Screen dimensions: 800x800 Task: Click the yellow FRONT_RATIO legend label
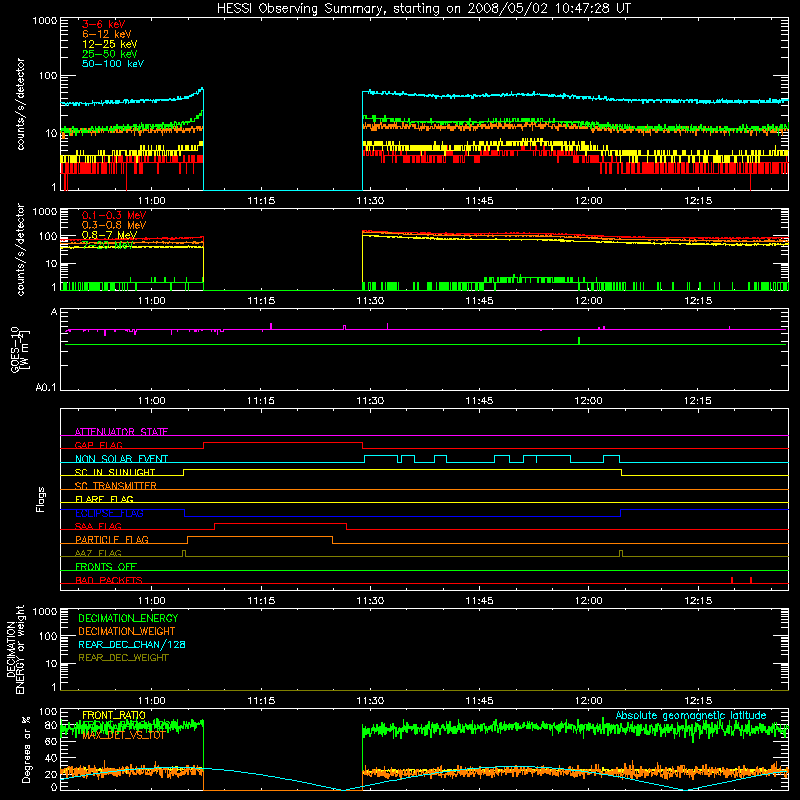114,715
